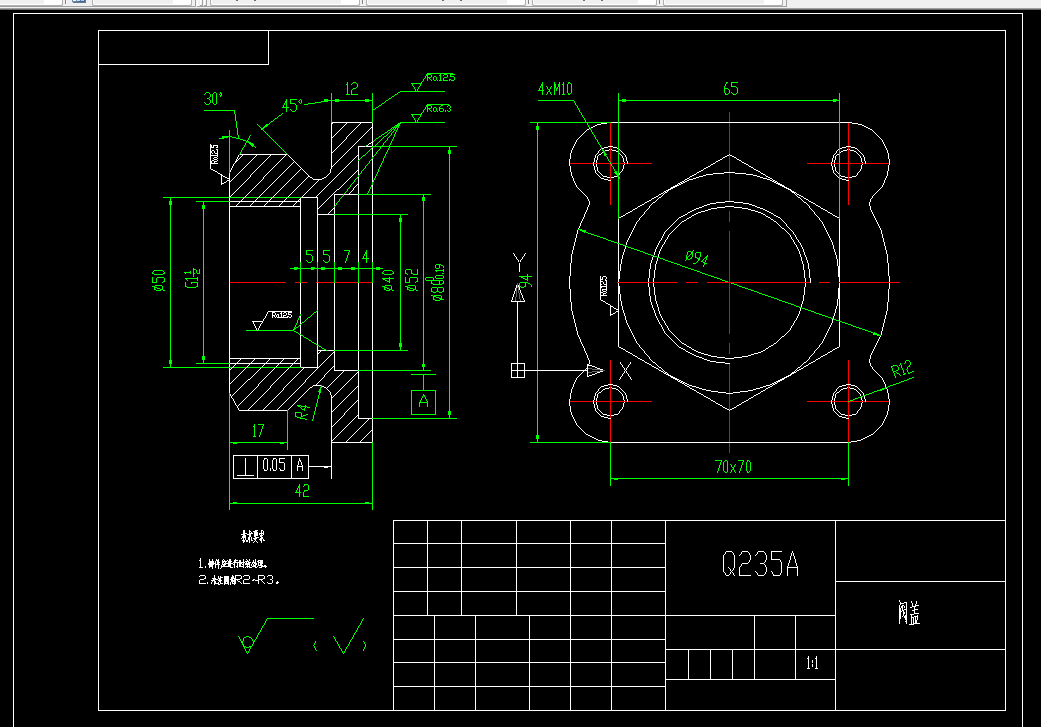The image size is (1041, 727).
Task: Select the 0.05 tolerance value
Action: coord(274,465)
